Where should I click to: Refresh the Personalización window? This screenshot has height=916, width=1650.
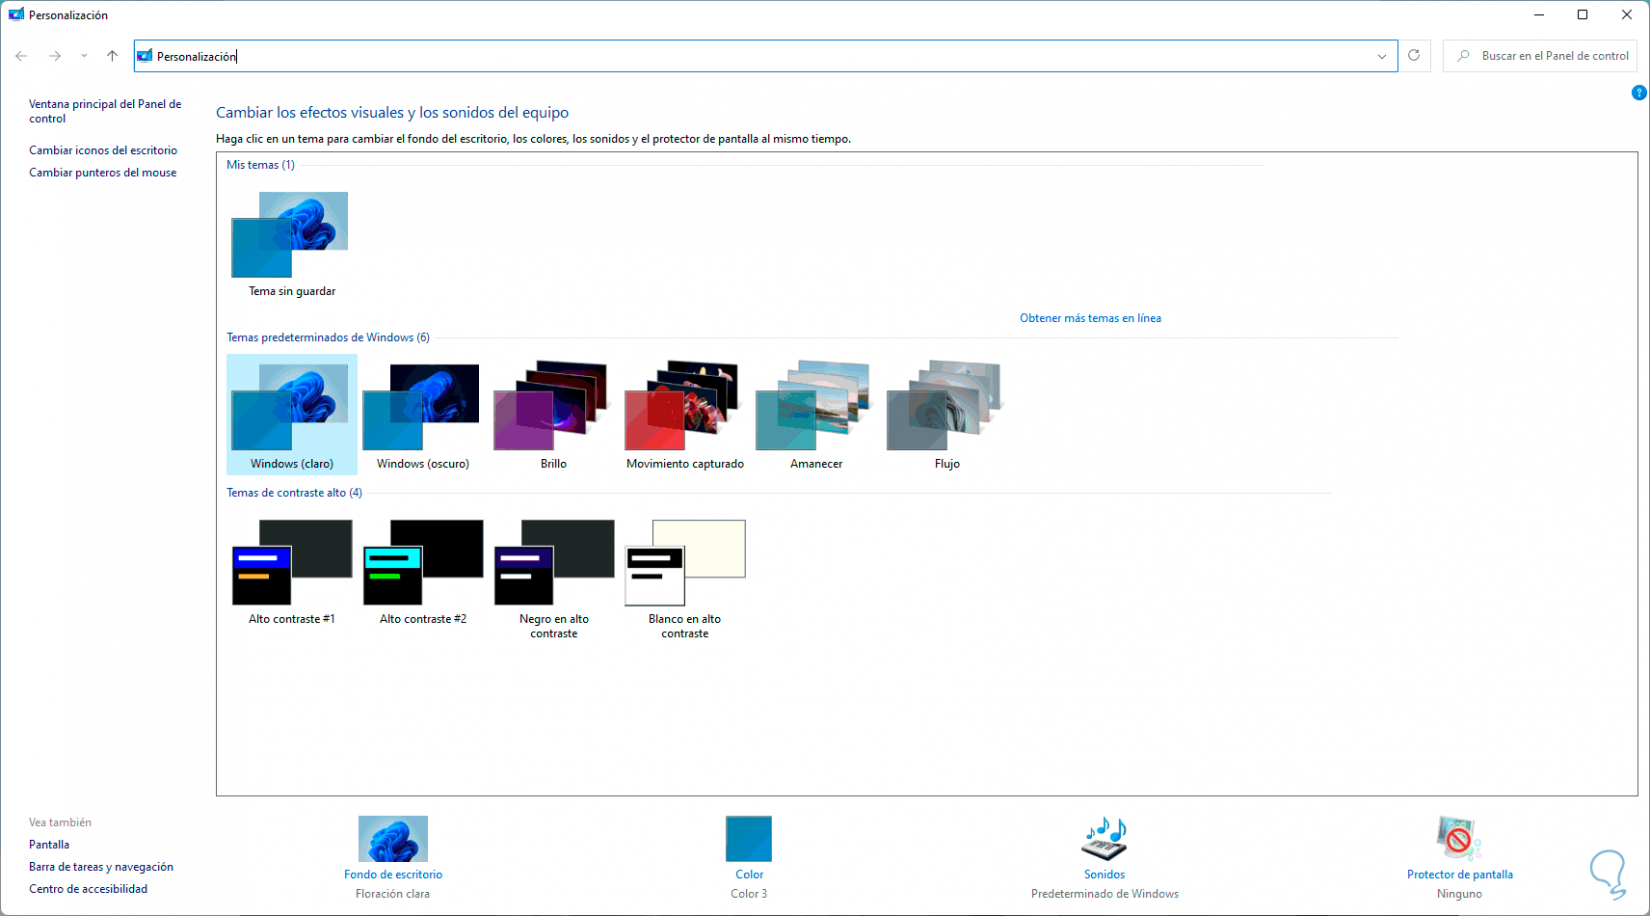pyautogui.click(x=1414, y=56)
